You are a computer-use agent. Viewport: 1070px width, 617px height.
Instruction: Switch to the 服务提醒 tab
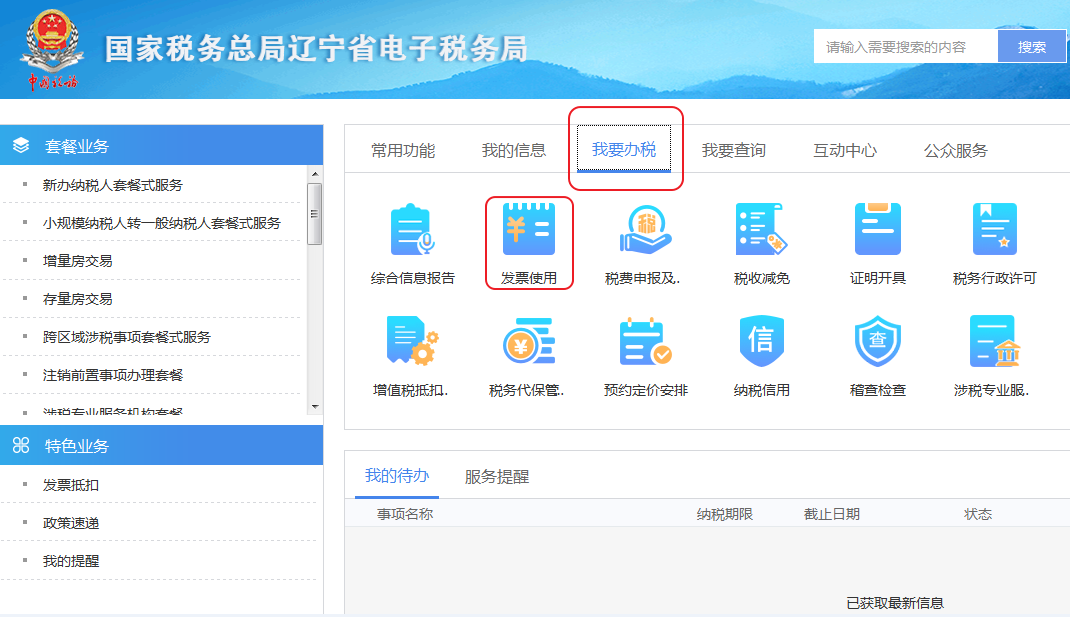pyautogui.click(x=497, y=476)
